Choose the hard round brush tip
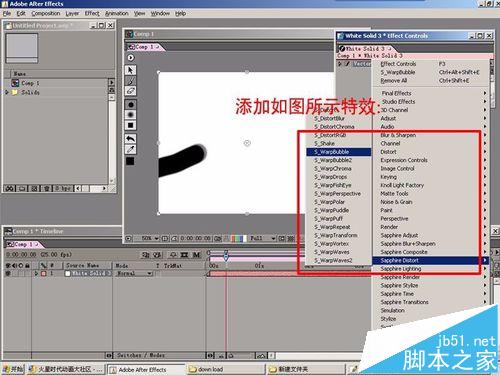500x375 pixels. tap(130, 105)
